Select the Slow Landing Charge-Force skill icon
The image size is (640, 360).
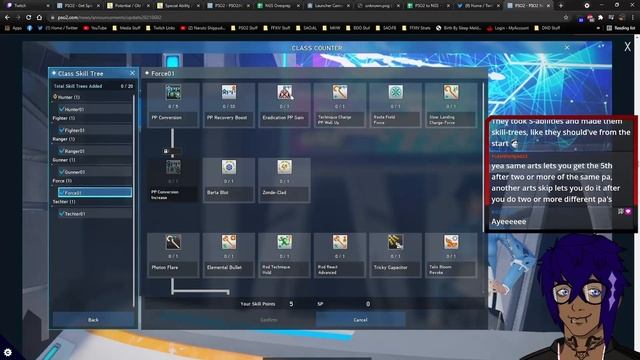(451, 92)
